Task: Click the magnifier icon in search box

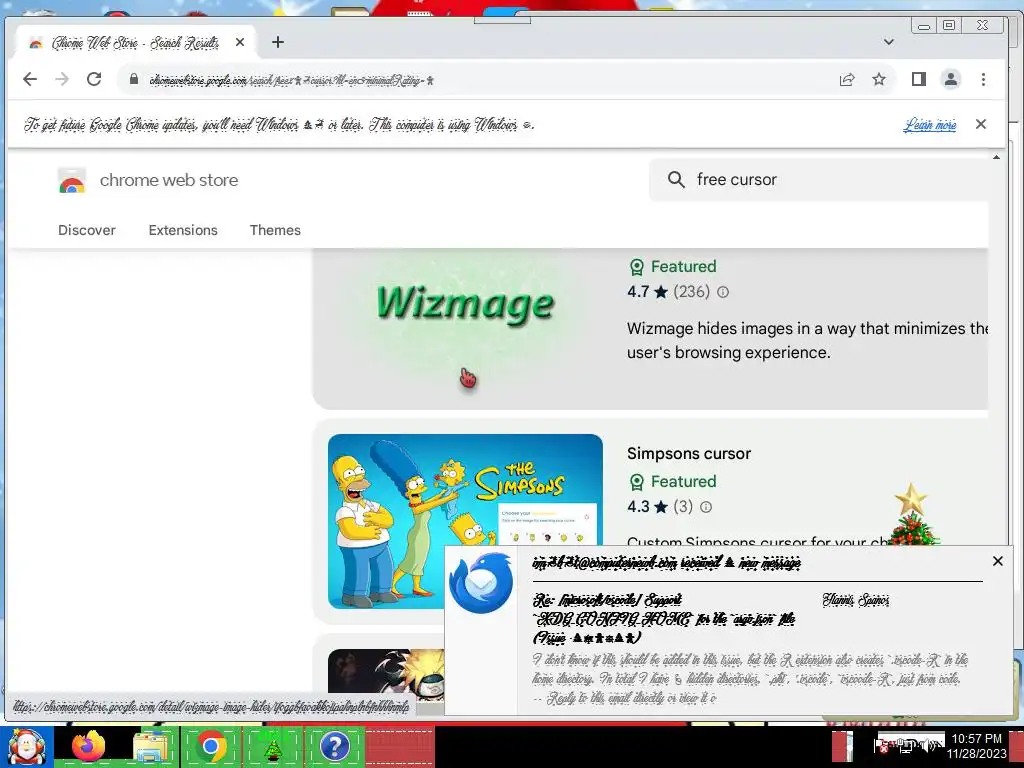Action: [x=676, y=180]
